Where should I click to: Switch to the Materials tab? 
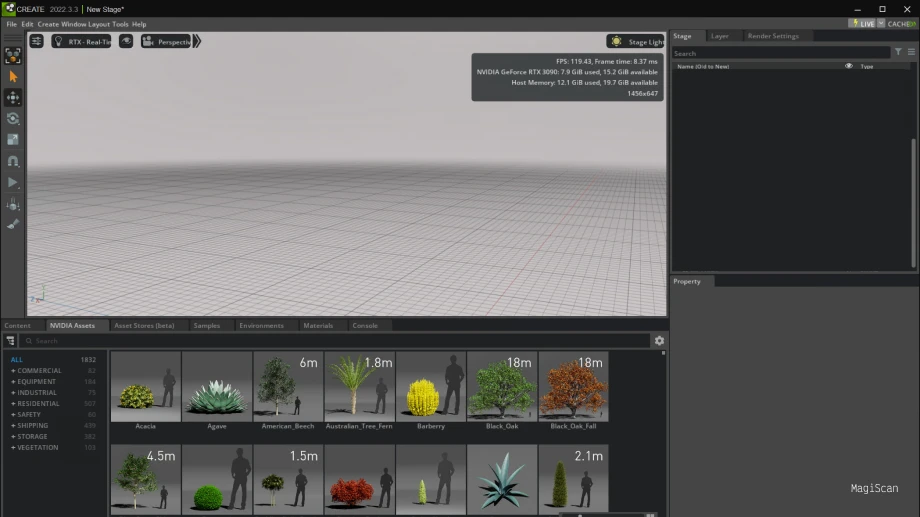318,325
